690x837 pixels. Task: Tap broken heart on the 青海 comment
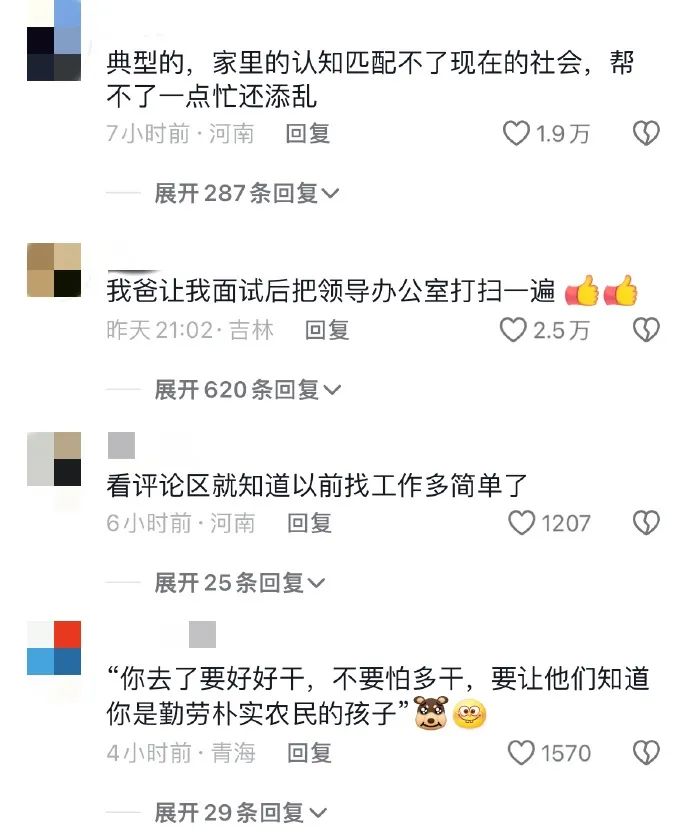(646, 753)
